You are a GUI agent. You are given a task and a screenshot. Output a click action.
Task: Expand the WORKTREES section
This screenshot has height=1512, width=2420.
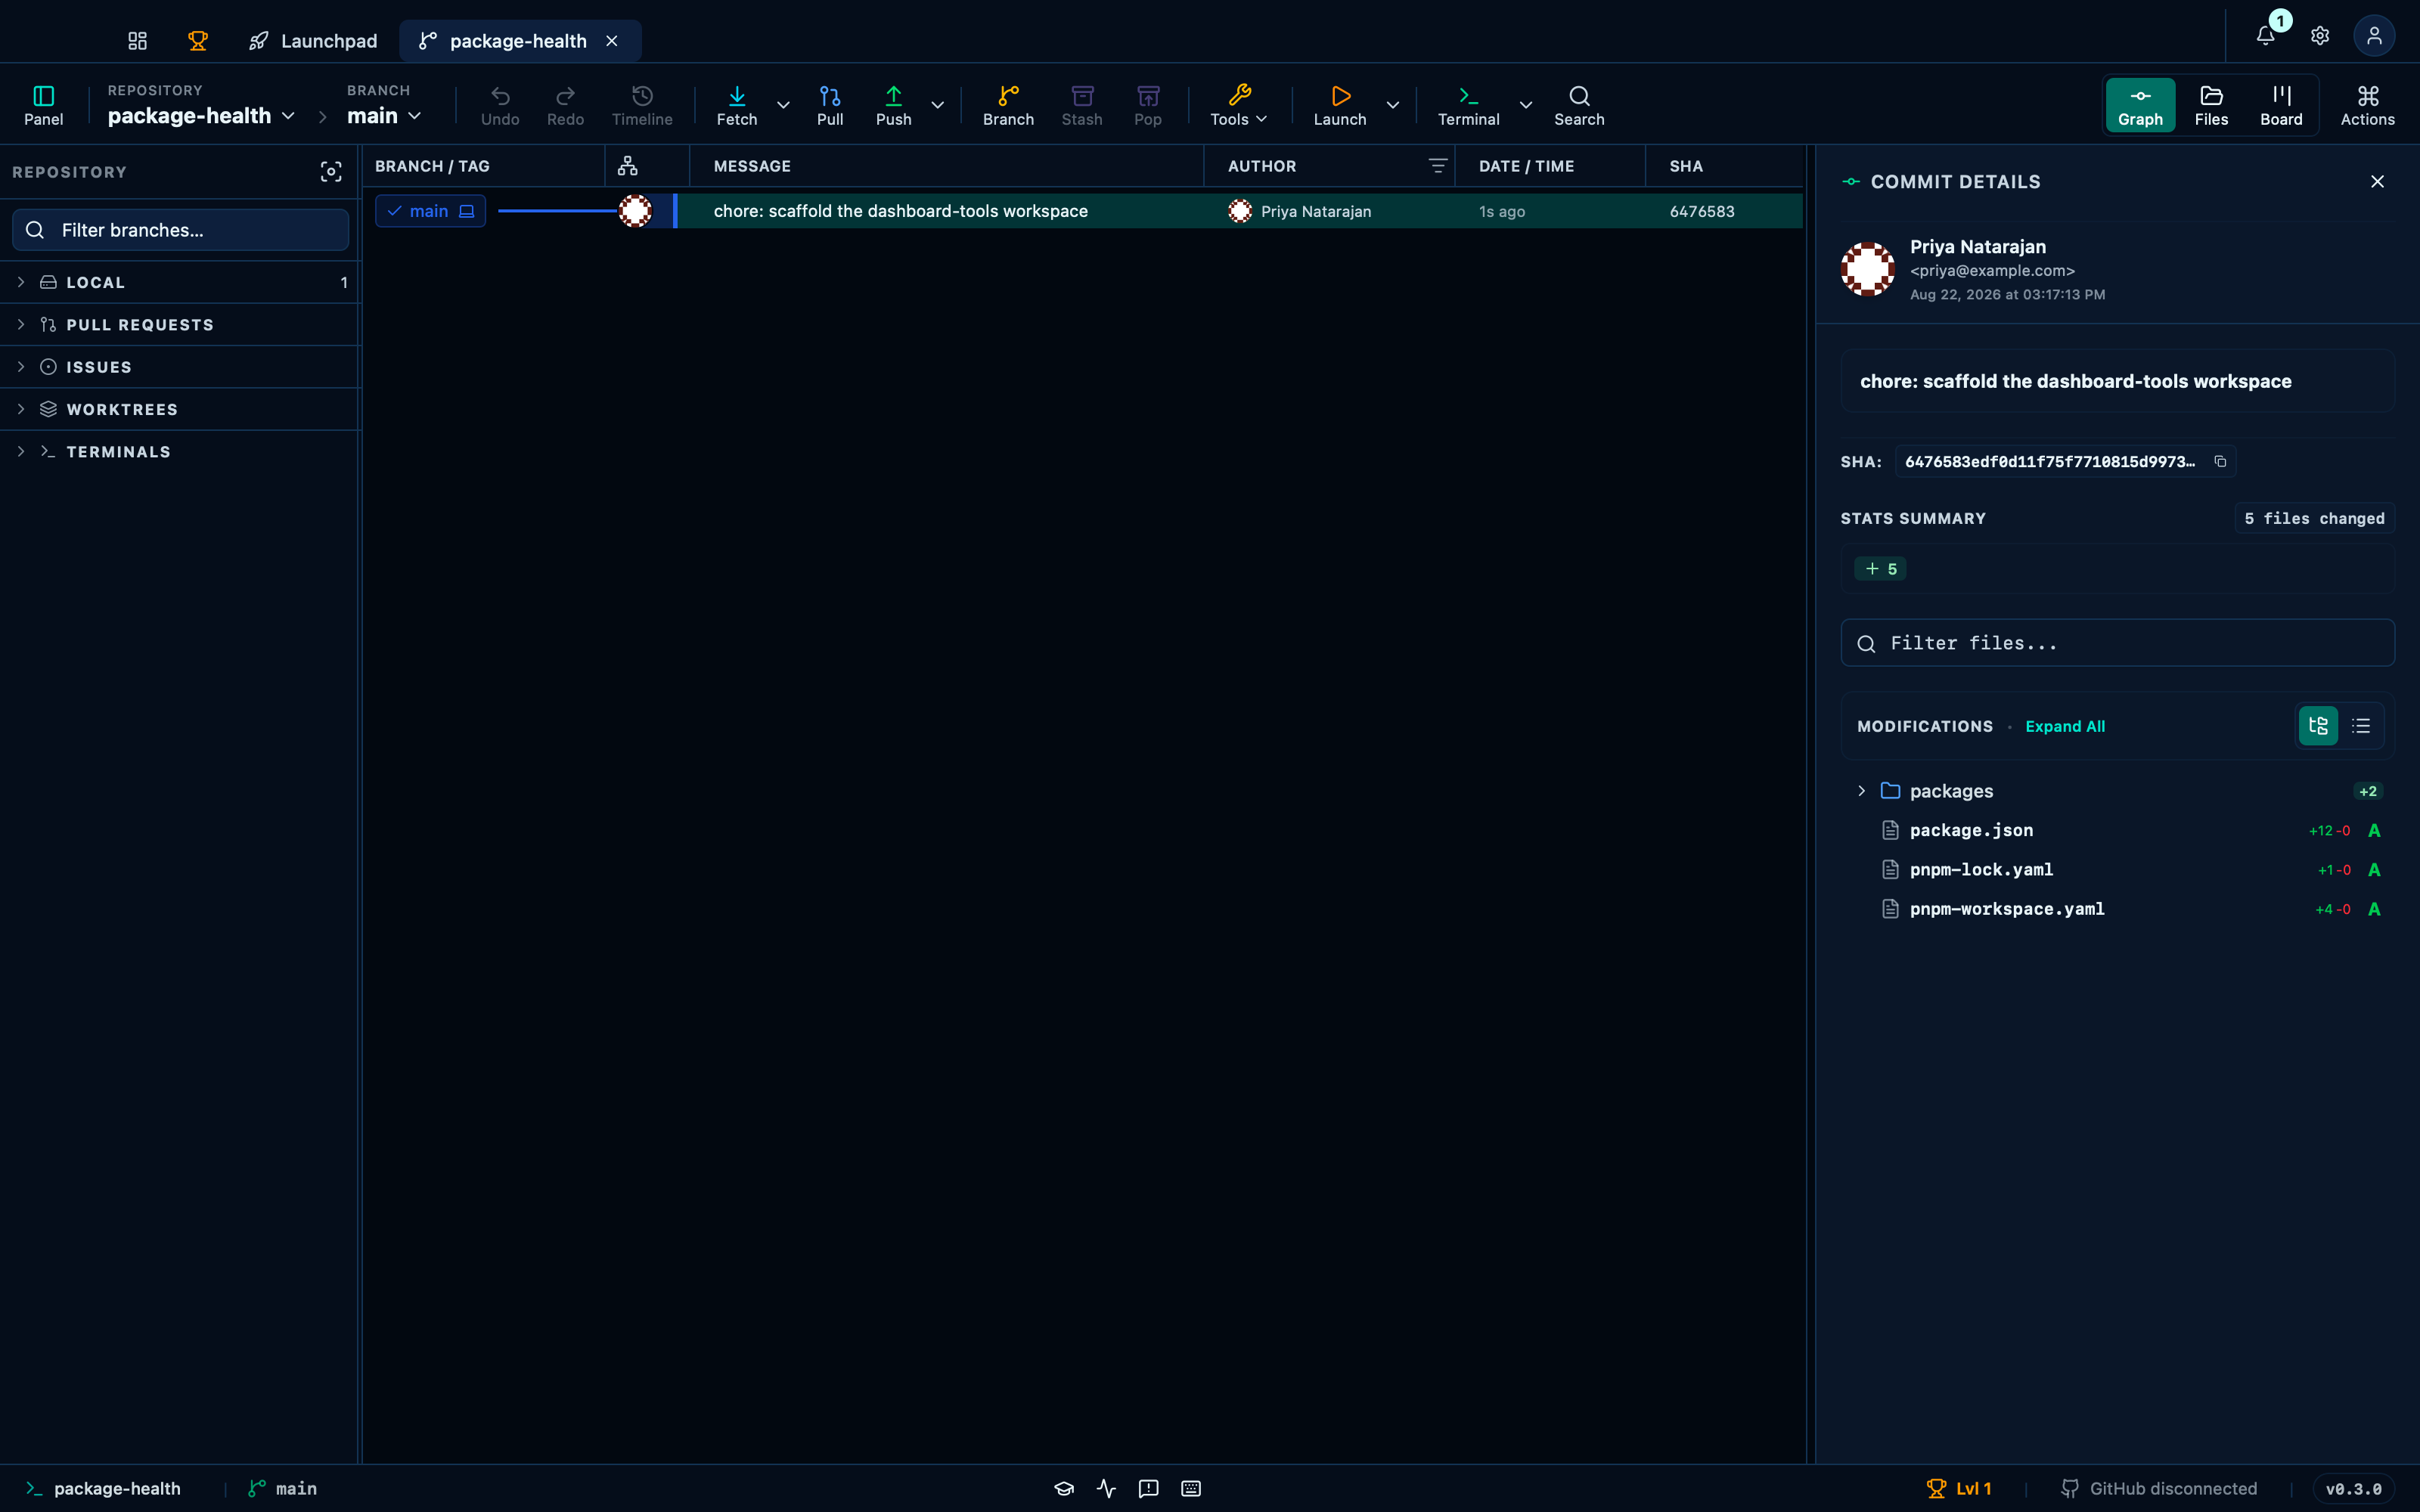pyautogui.click(x=180, y=409)
